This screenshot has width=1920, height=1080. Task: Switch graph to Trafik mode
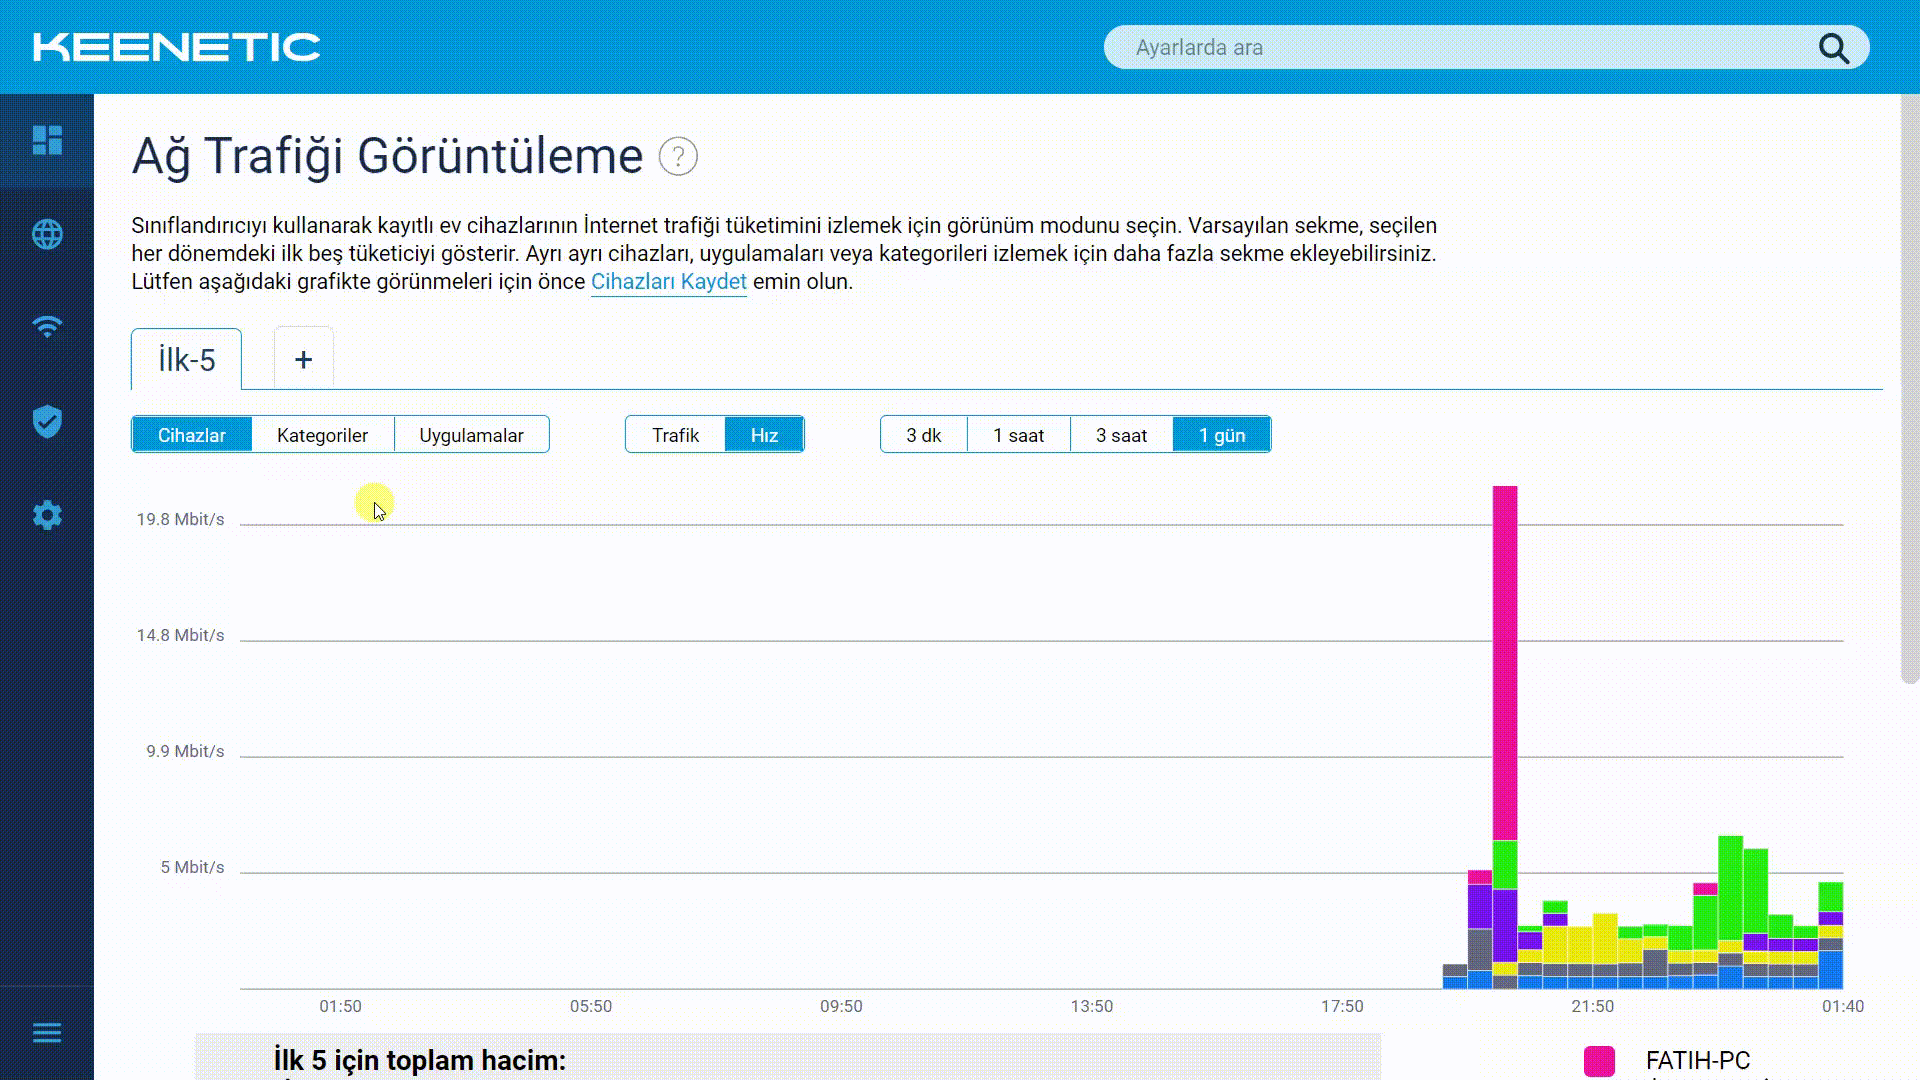click(x=675, y=435)
